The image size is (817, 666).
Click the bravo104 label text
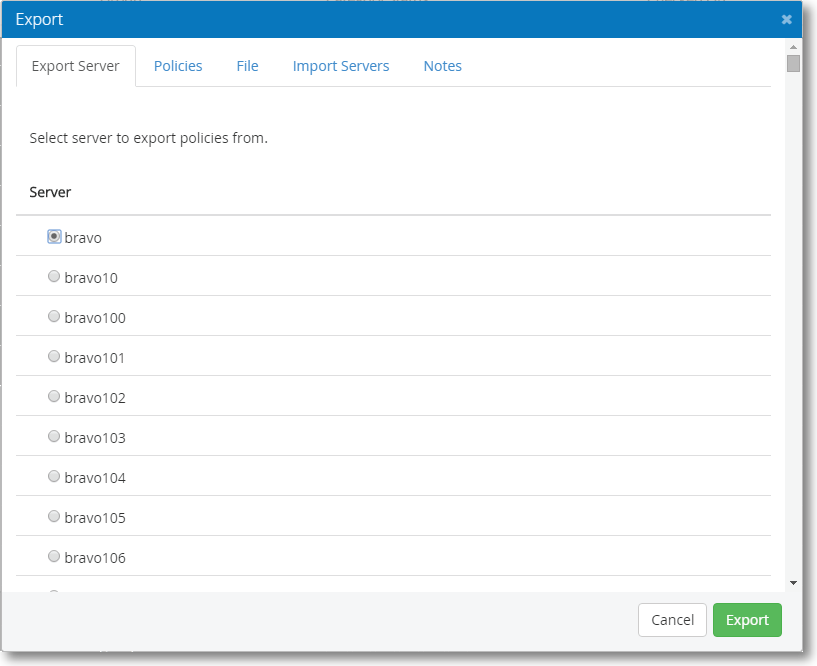coord(95,478)
